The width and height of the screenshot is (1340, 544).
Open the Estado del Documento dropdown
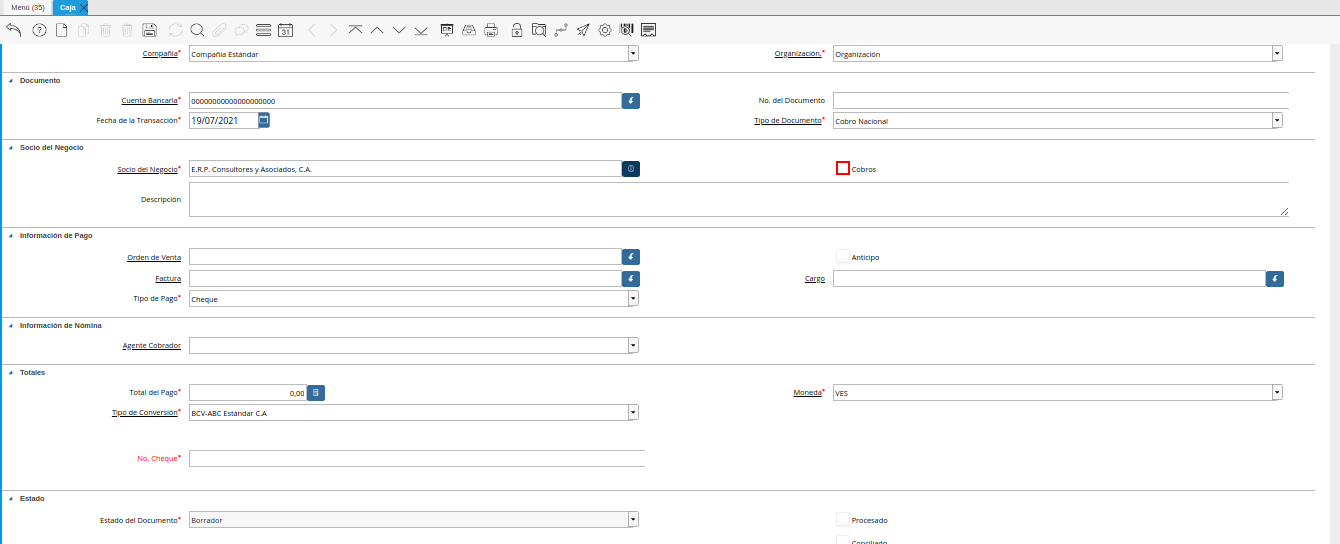point(633,520)
